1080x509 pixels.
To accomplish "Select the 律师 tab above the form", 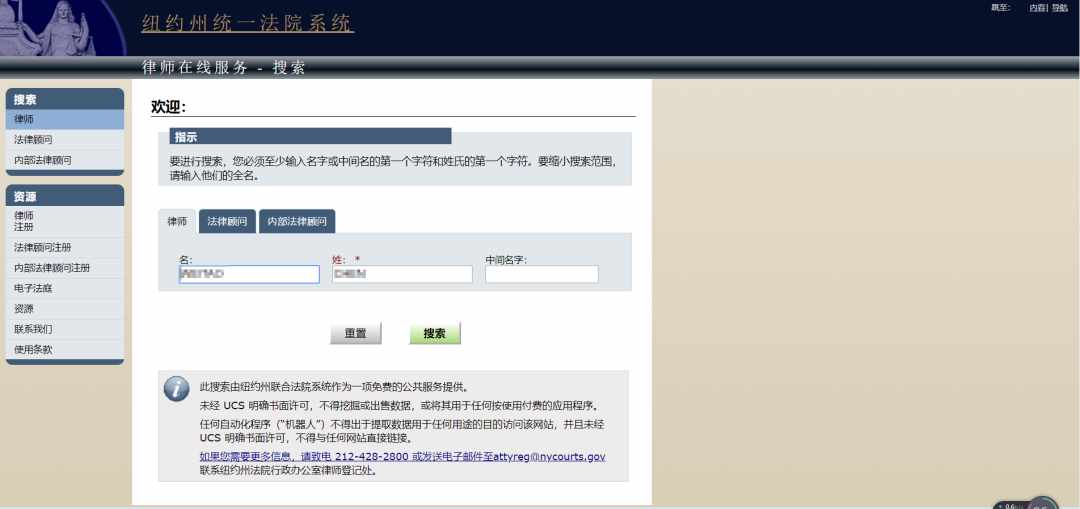I will pos(177,221).
